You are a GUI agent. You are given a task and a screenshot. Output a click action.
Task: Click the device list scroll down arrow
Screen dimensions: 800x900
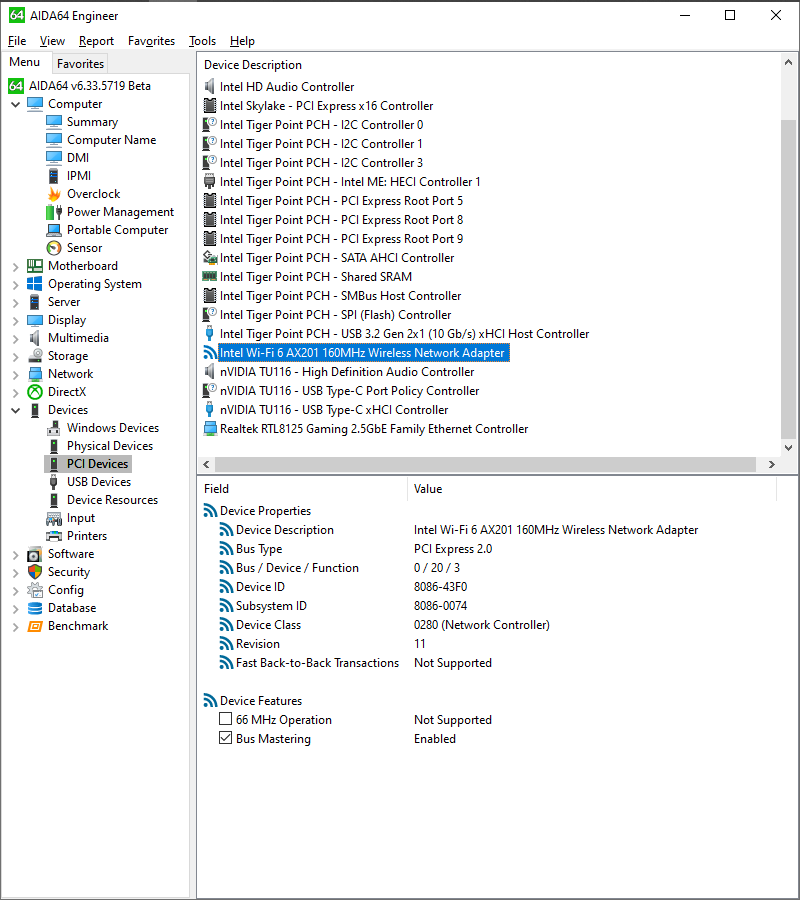coord(789,448)
